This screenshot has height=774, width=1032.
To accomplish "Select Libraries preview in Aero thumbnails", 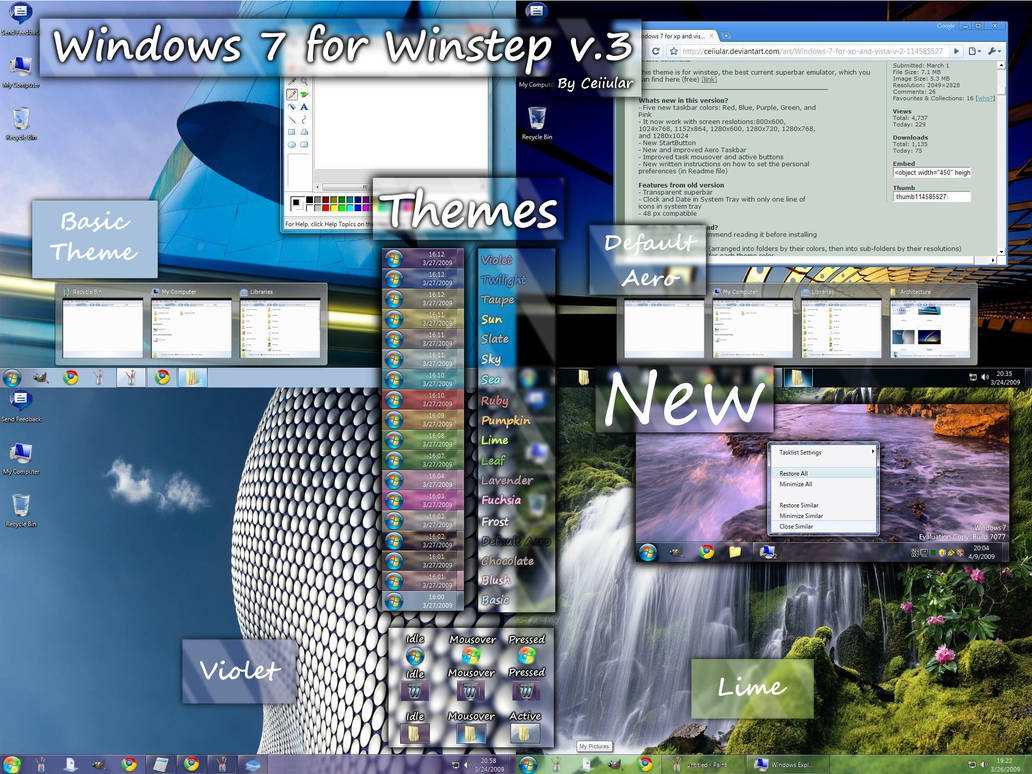I will coord(840,323).
